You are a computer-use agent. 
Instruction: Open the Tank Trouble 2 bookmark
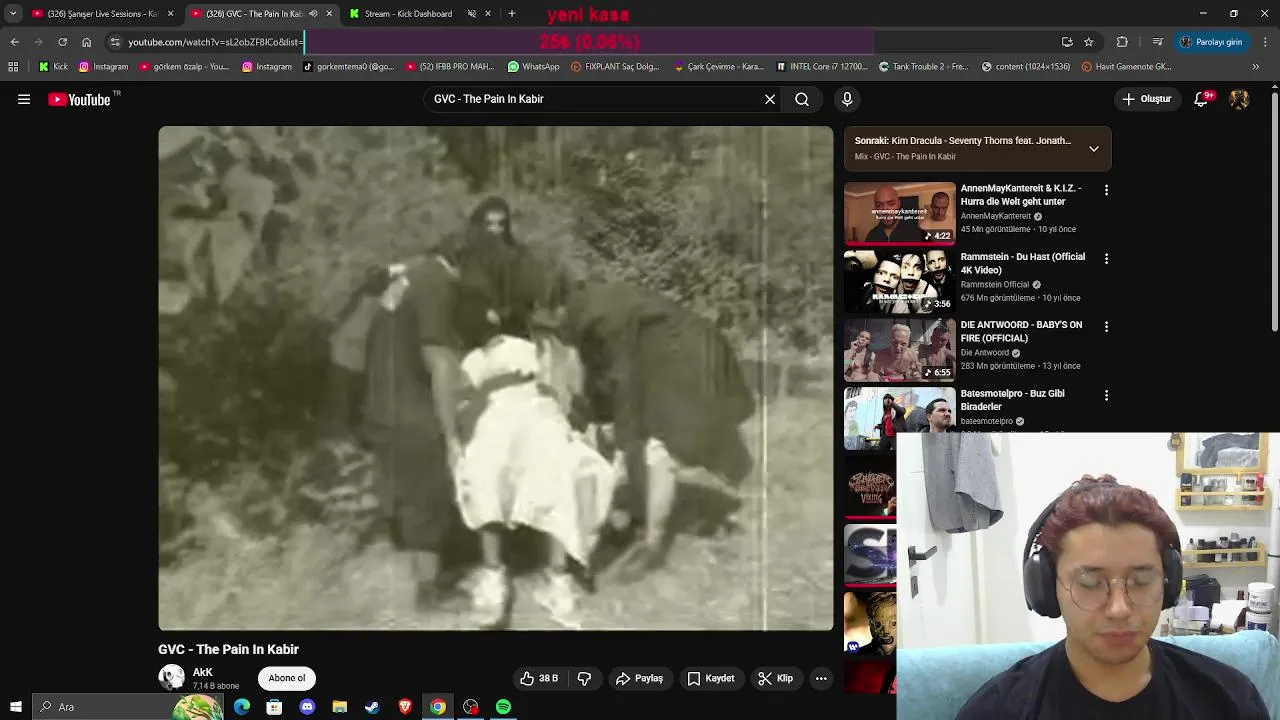(x=923, y=67)
